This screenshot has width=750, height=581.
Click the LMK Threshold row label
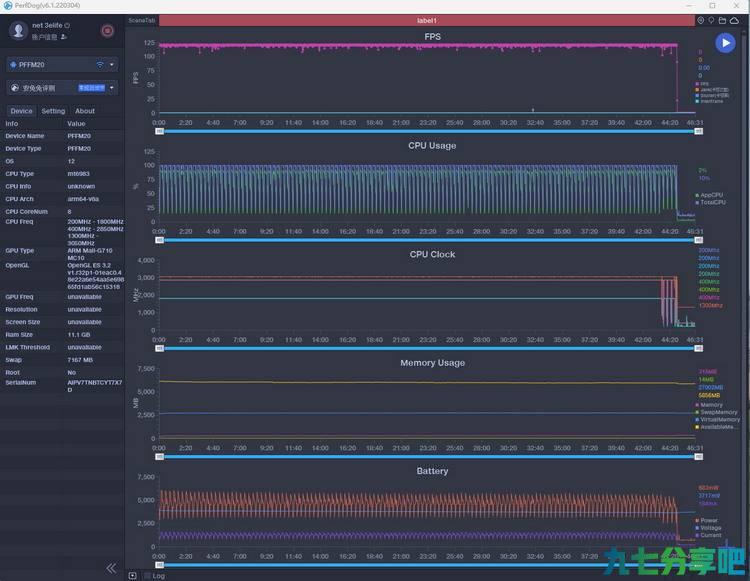pyautogui.click(x=27, y=347)
